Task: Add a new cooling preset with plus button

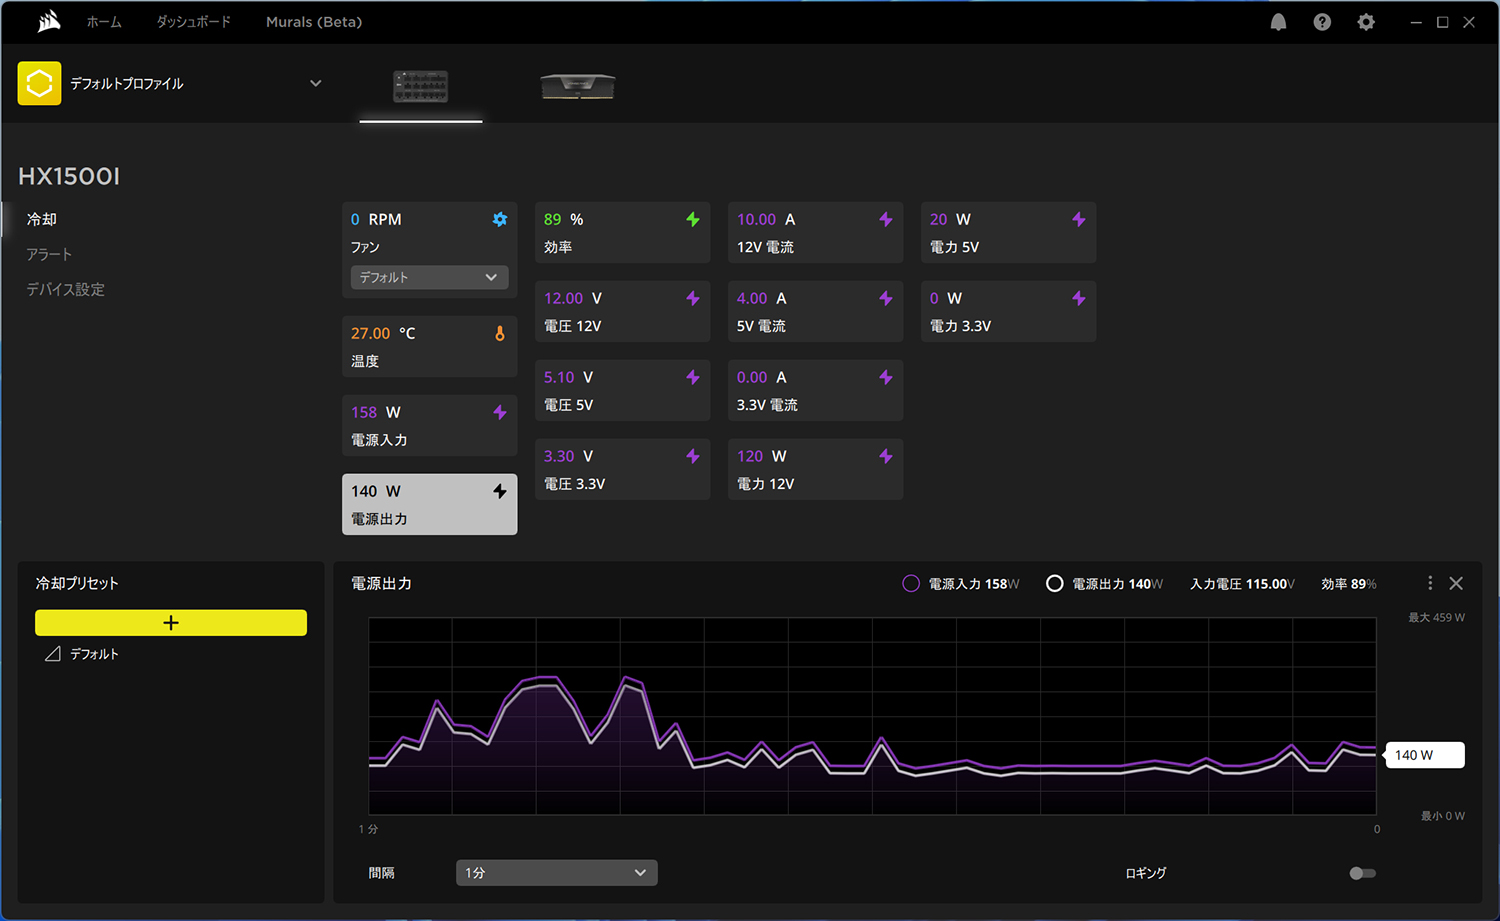Action: (171, 623)
